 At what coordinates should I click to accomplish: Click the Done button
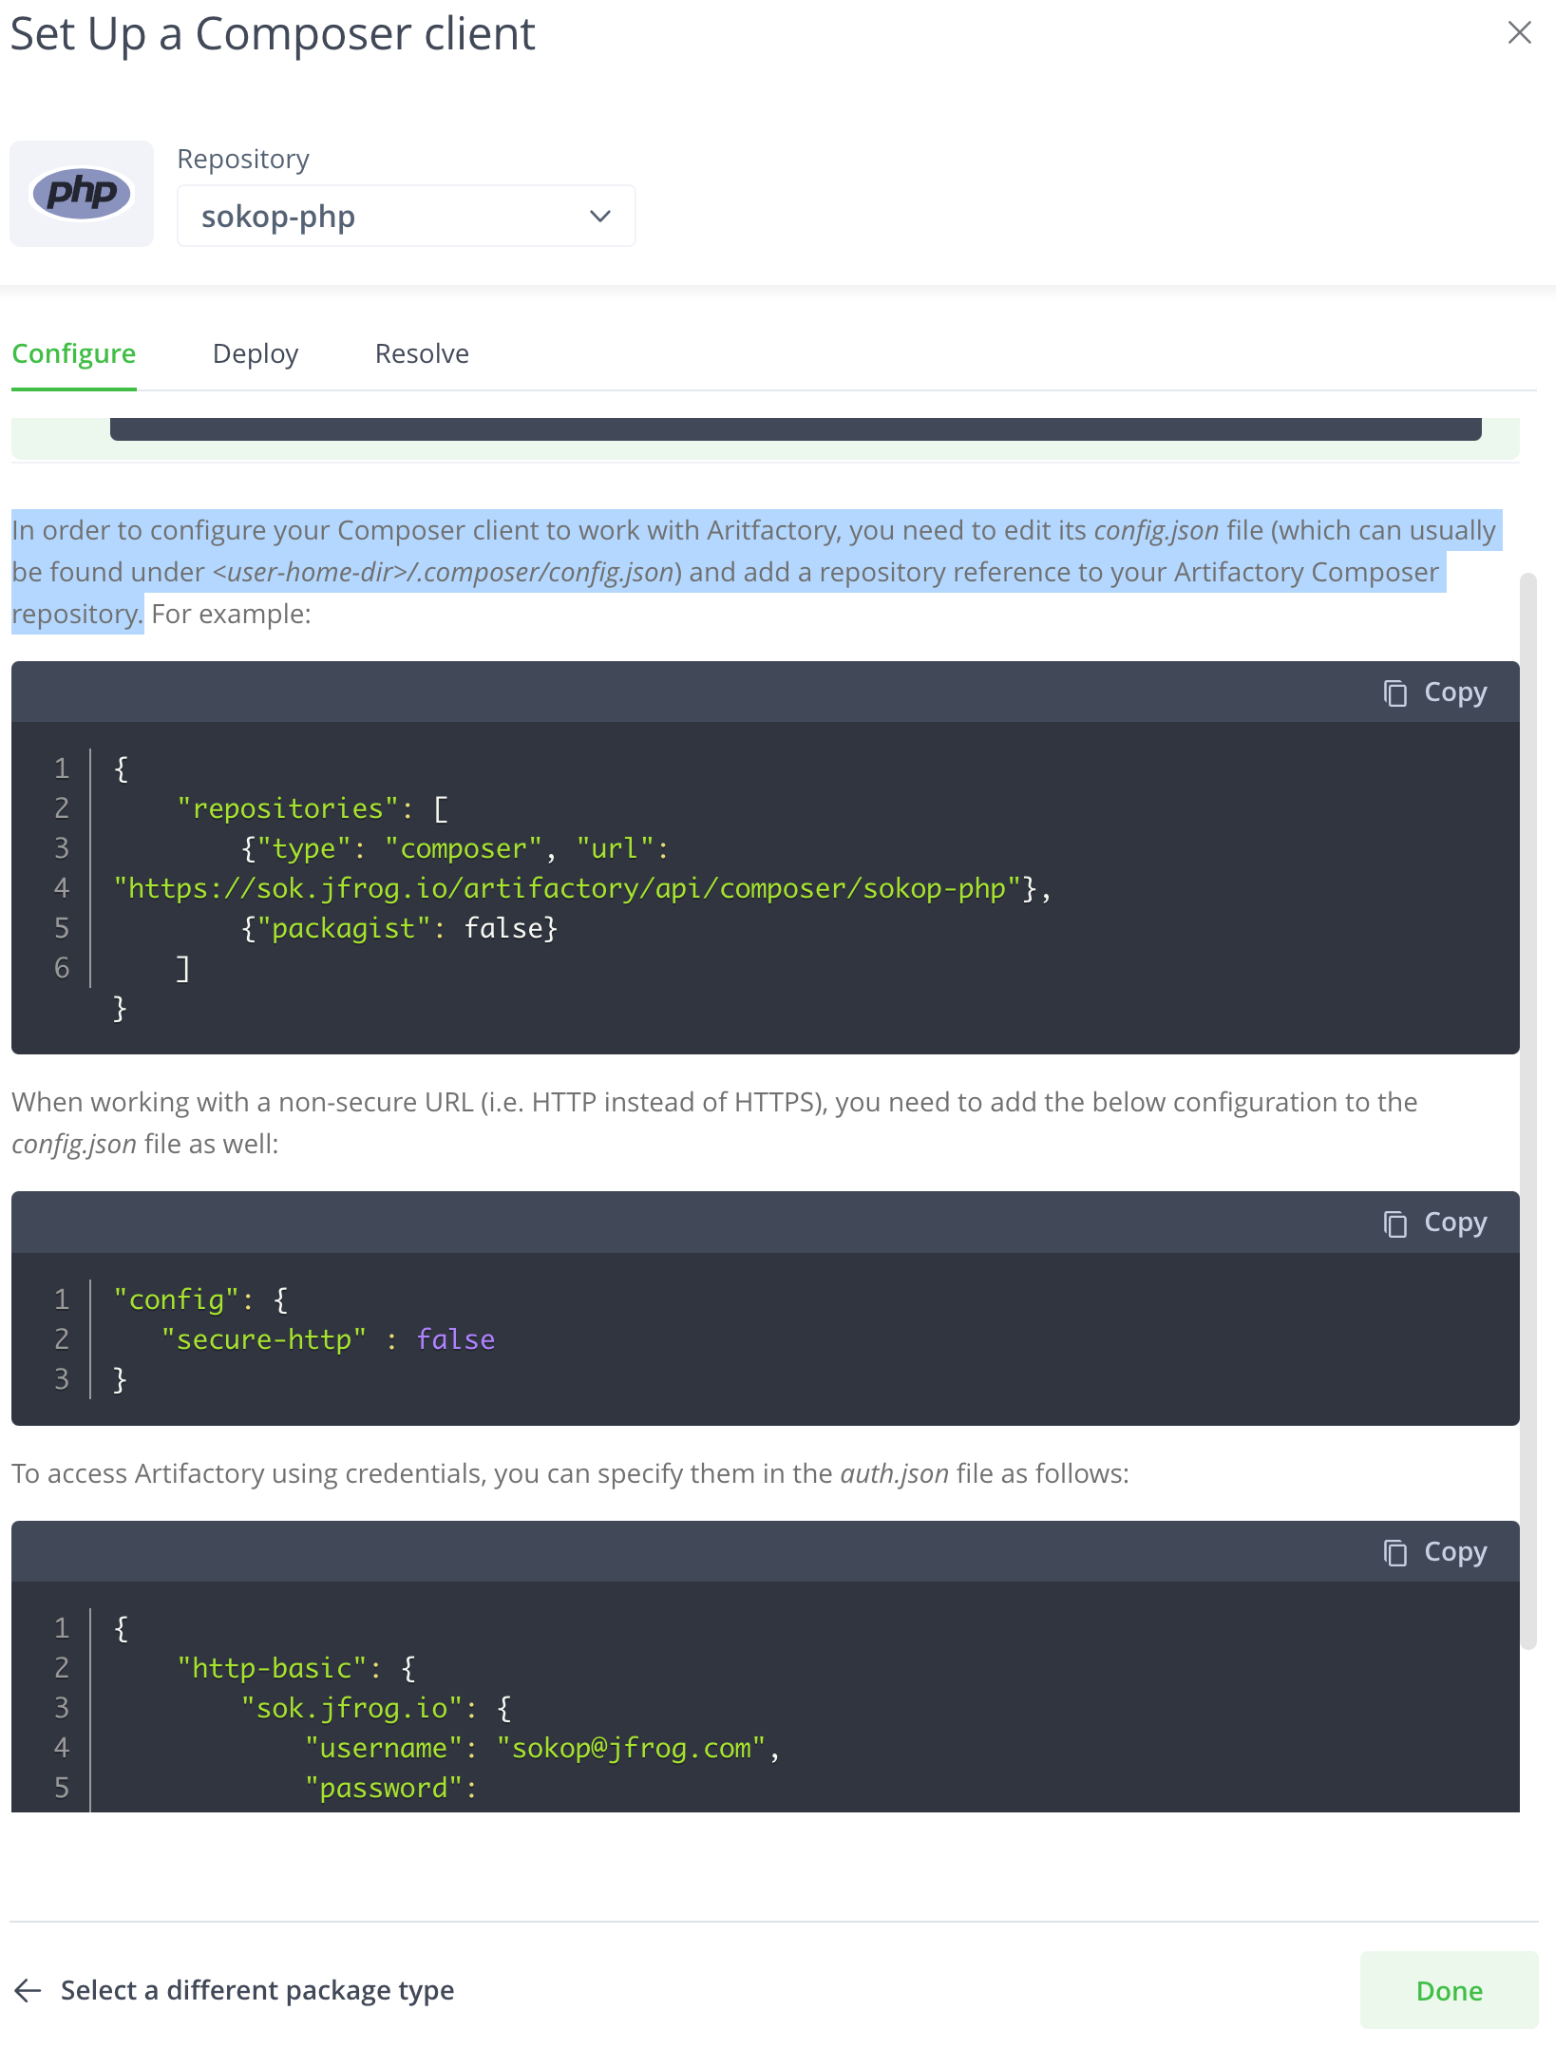1449,1990
